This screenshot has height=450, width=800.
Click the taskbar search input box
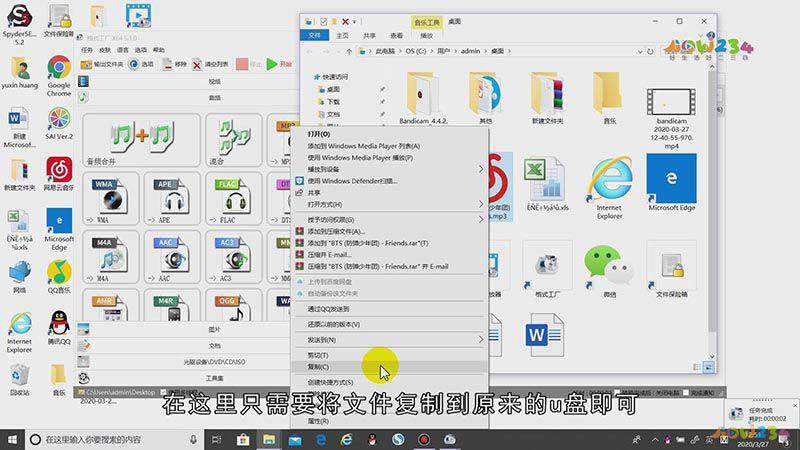coord(114,439)
